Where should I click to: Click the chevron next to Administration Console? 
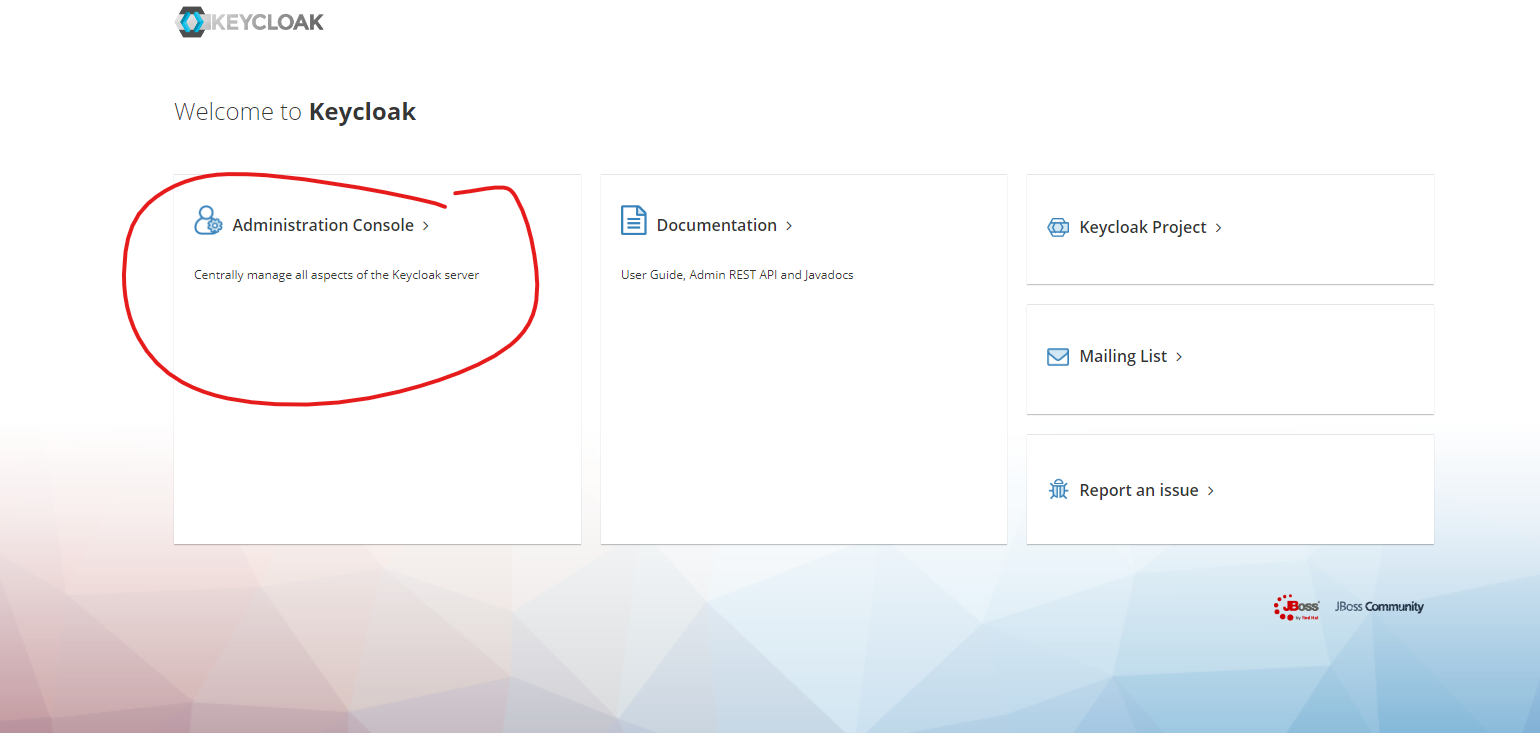pyautogui.click(x=426, y=226)
